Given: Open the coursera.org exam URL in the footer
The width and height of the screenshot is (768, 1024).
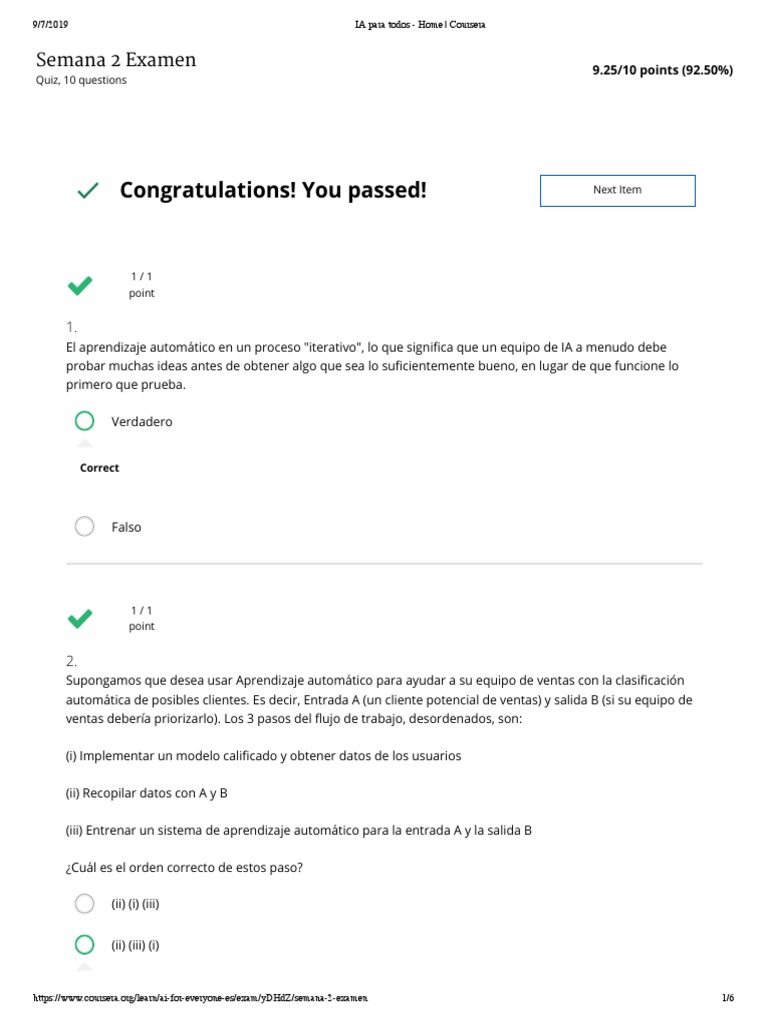Looking at the screenshot, I should click(201, 998).
